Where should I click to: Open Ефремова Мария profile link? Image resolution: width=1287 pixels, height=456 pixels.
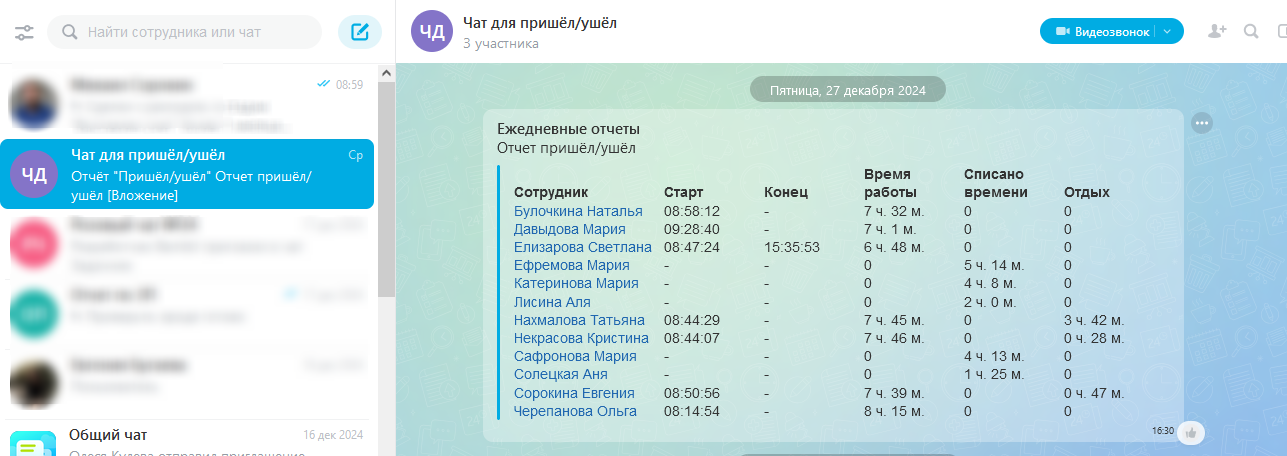[572, 265]
